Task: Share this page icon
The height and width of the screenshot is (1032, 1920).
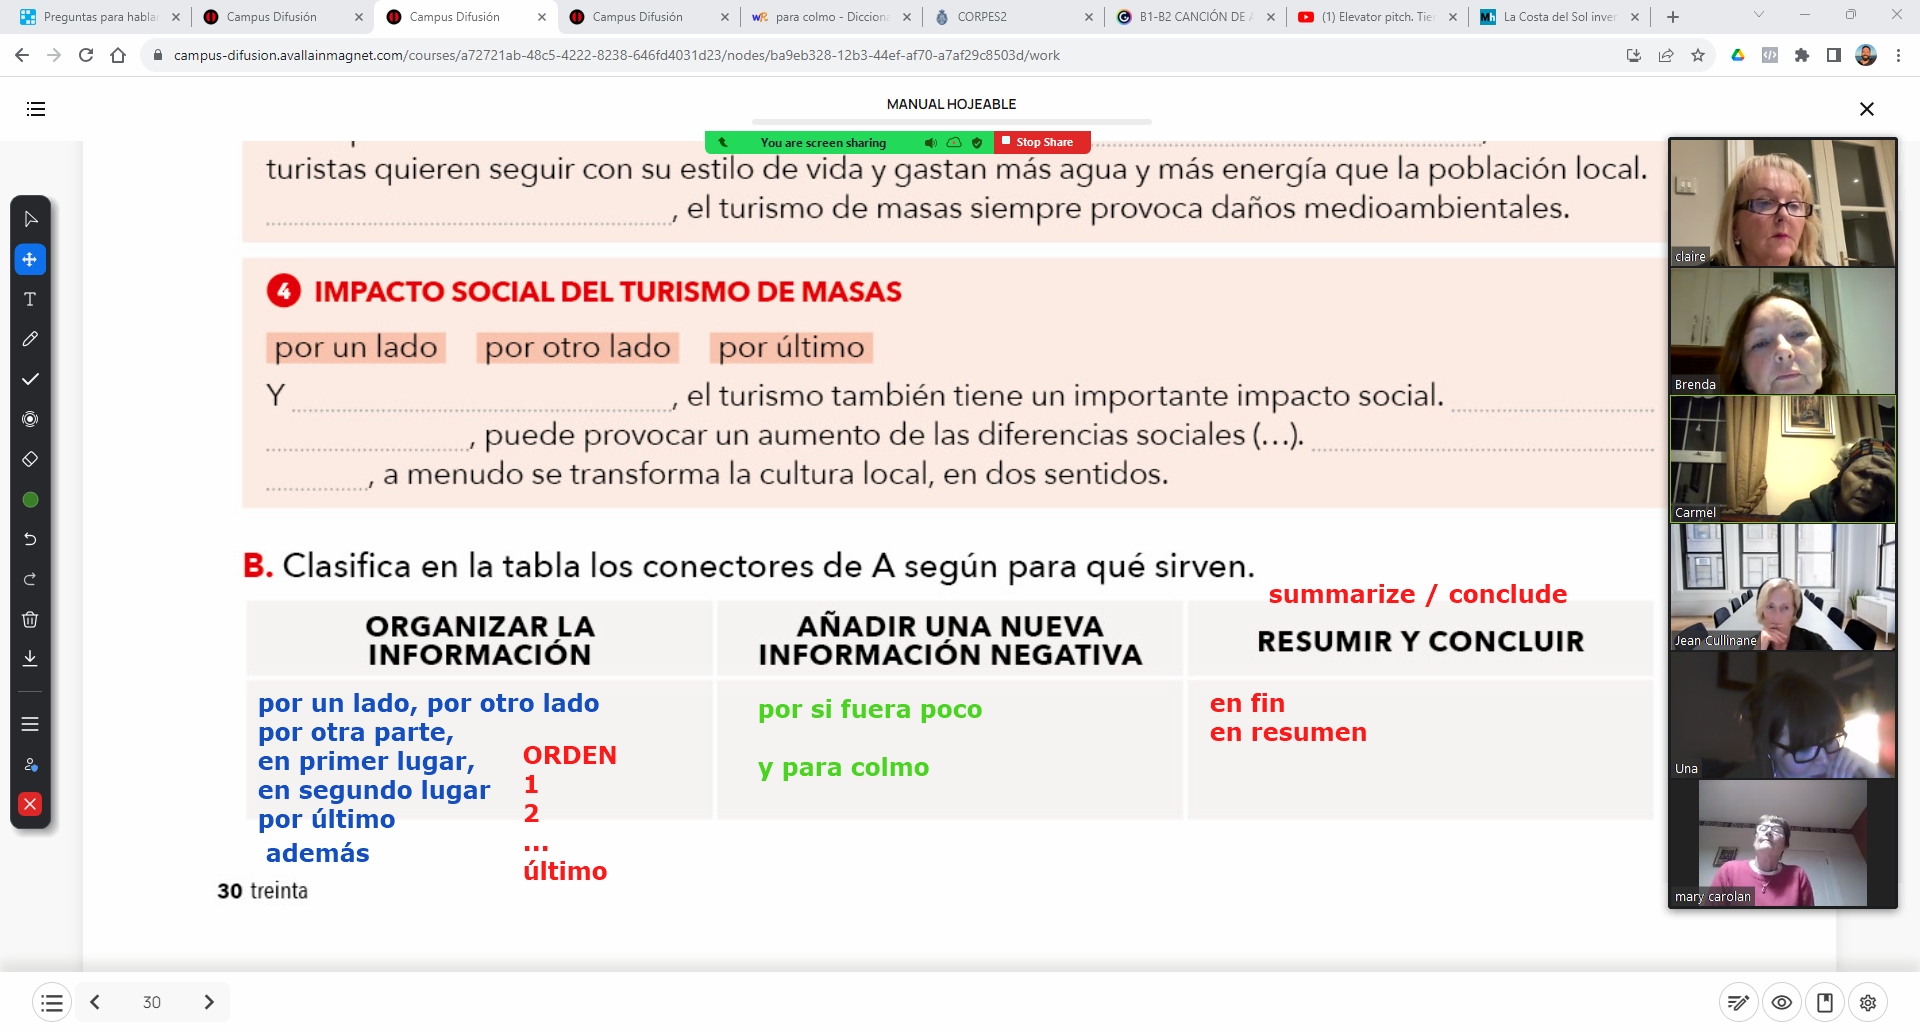Action: (1666, 55)
